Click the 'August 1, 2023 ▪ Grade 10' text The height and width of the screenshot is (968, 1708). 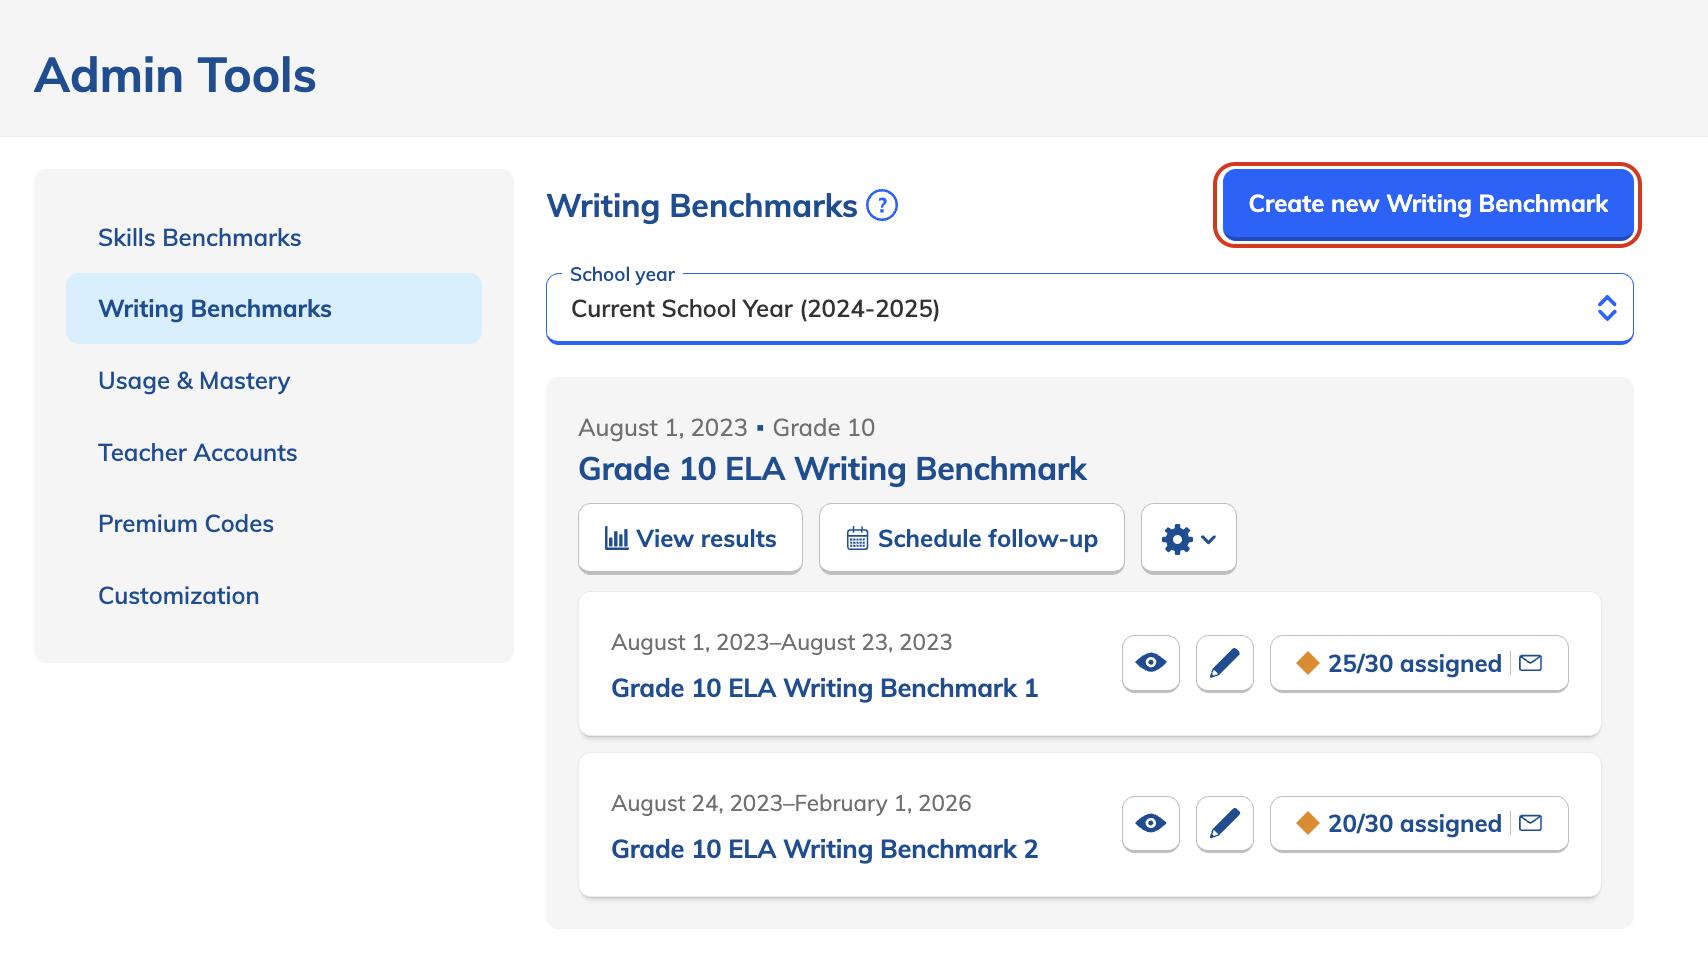(x=727, y=428)
